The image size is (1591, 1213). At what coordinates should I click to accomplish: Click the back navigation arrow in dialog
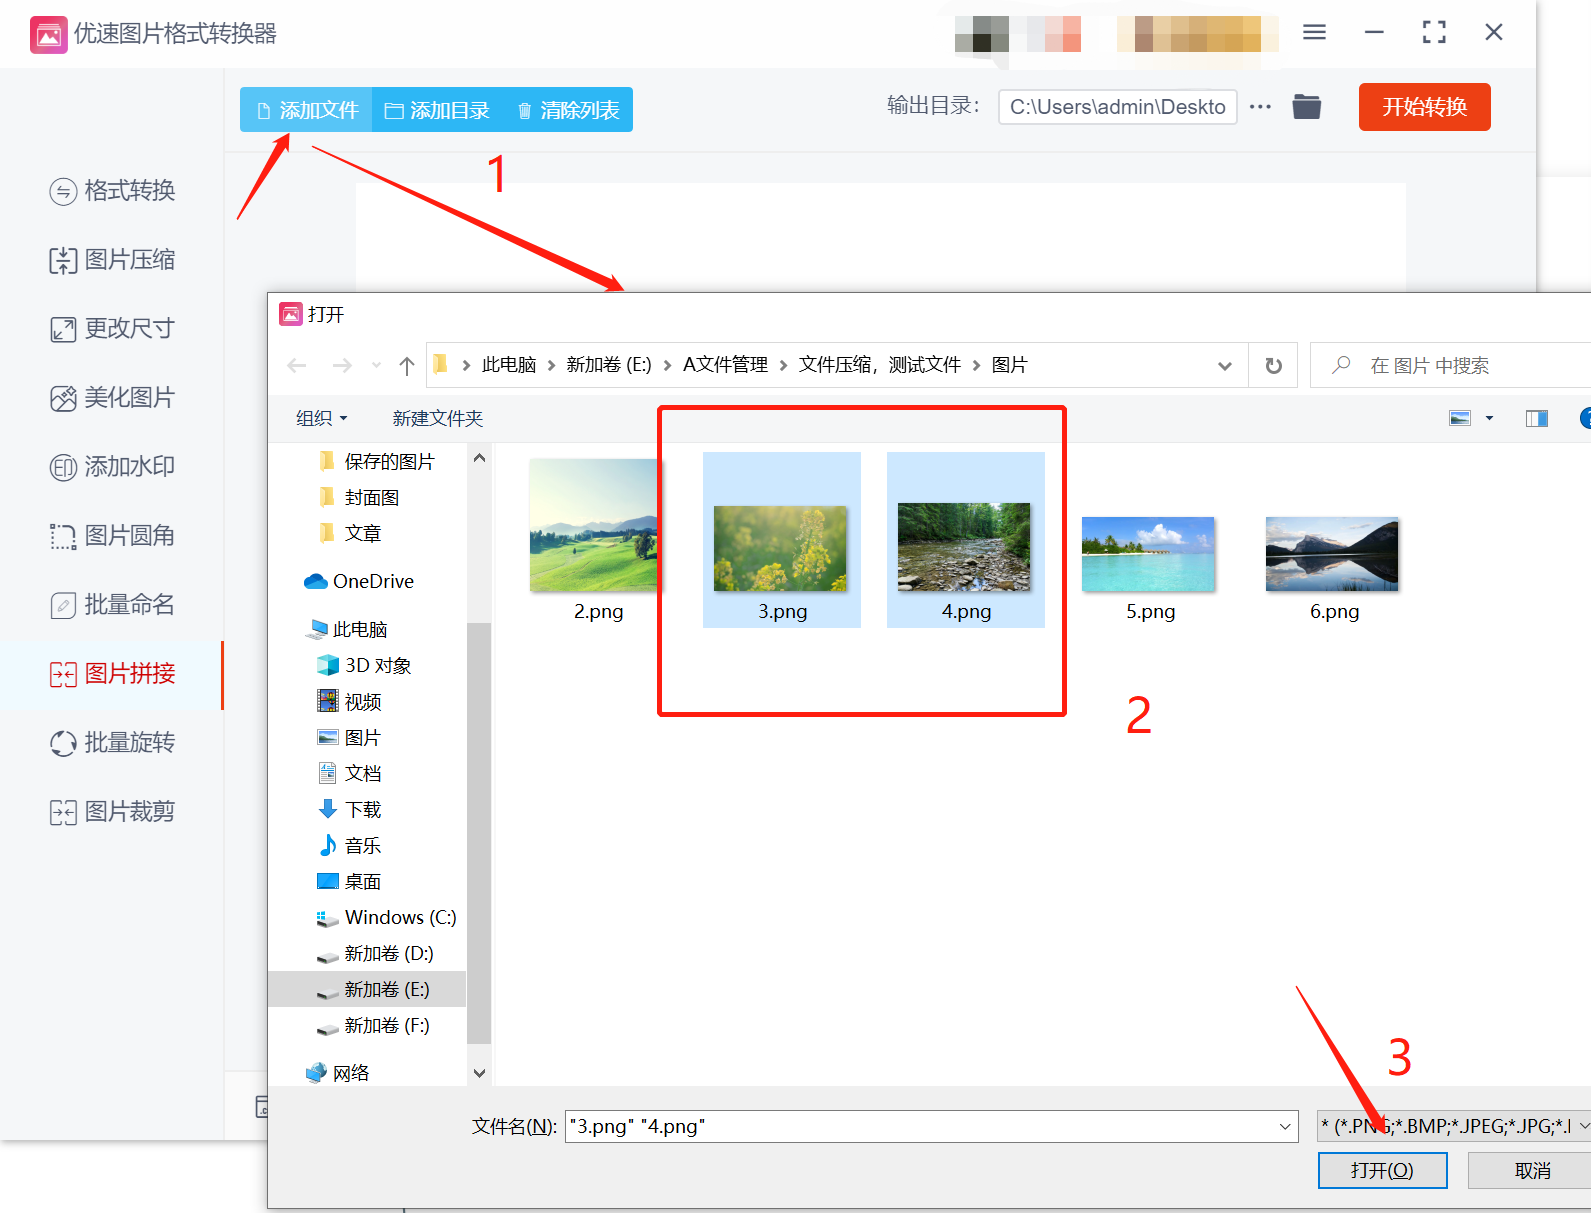pos(297,366)
